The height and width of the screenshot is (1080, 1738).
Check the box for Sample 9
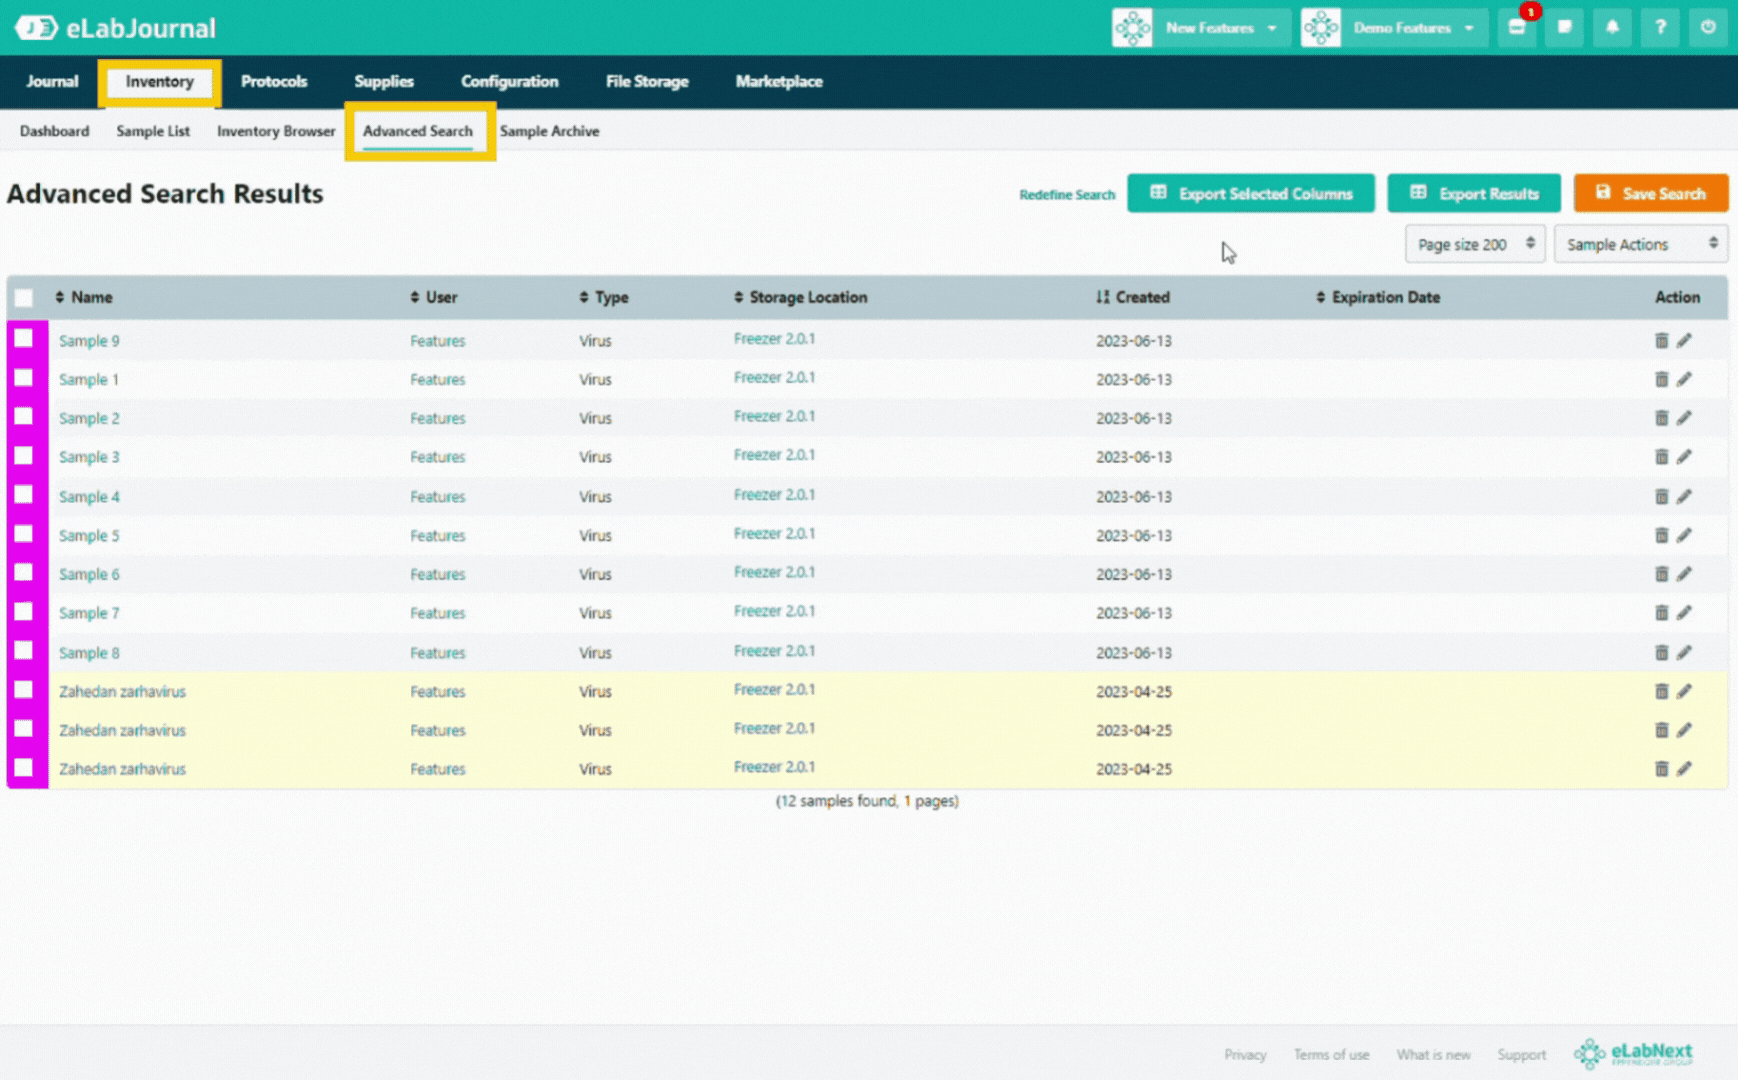(24, 339)
